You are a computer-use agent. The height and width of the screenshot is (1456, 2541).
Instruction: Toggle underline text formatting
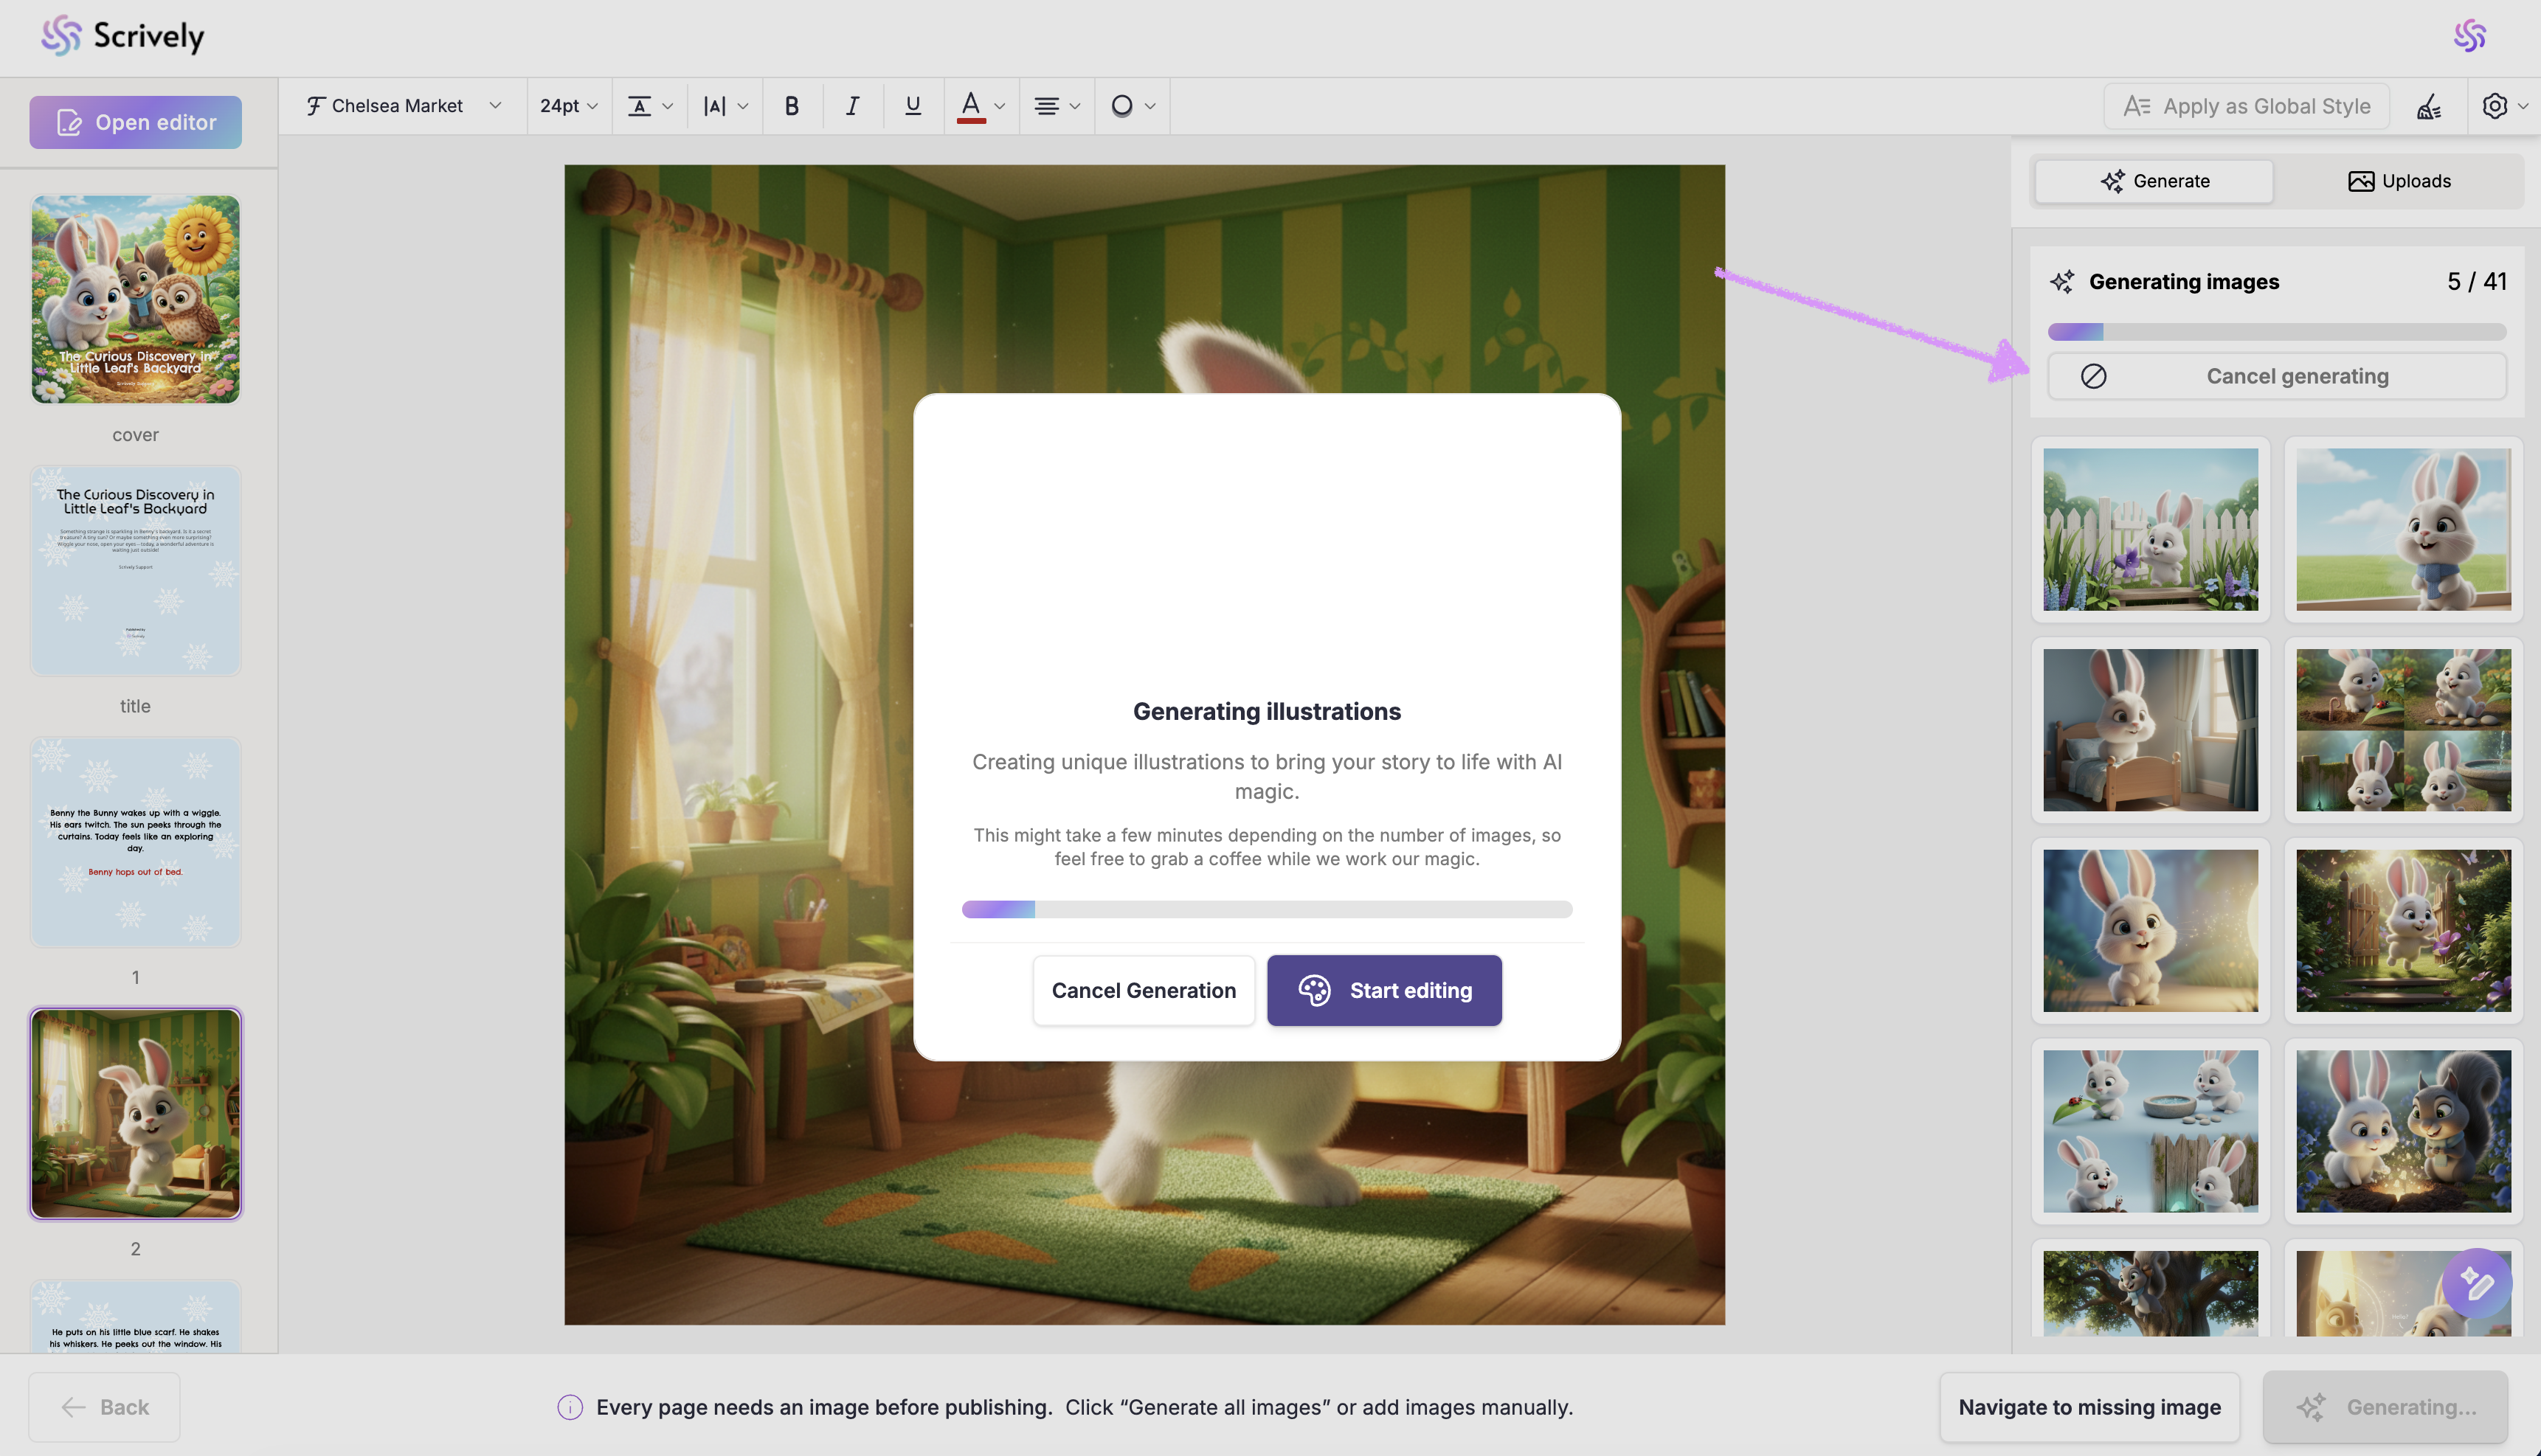coord(912,106)
